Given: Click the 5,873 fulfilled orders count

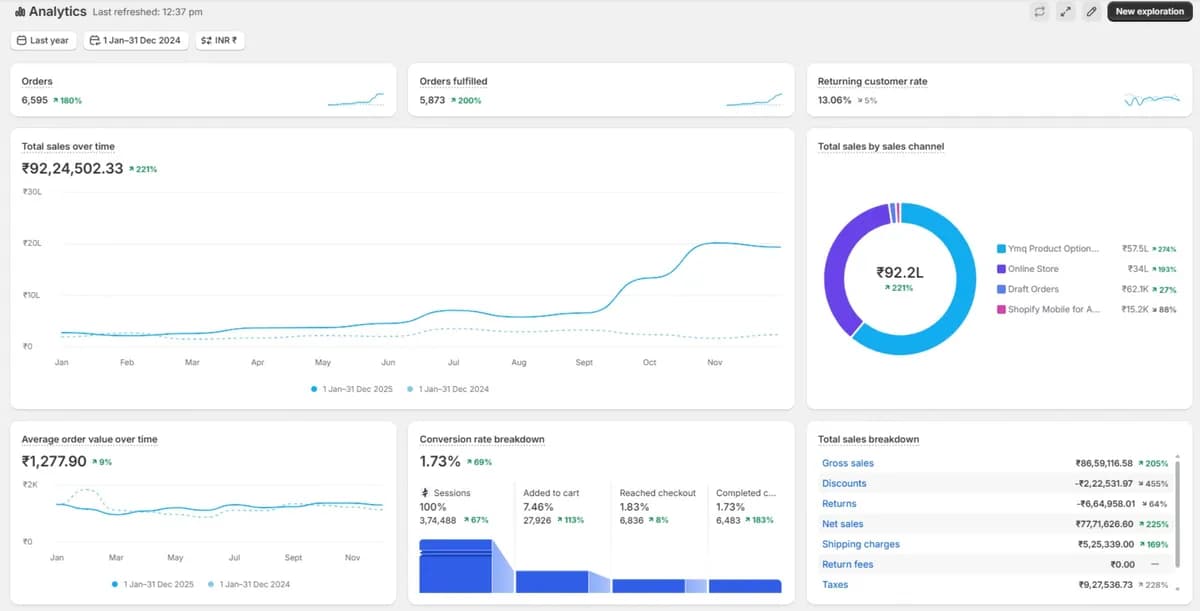Looking at the screenshot, I should tap(432, 100).
